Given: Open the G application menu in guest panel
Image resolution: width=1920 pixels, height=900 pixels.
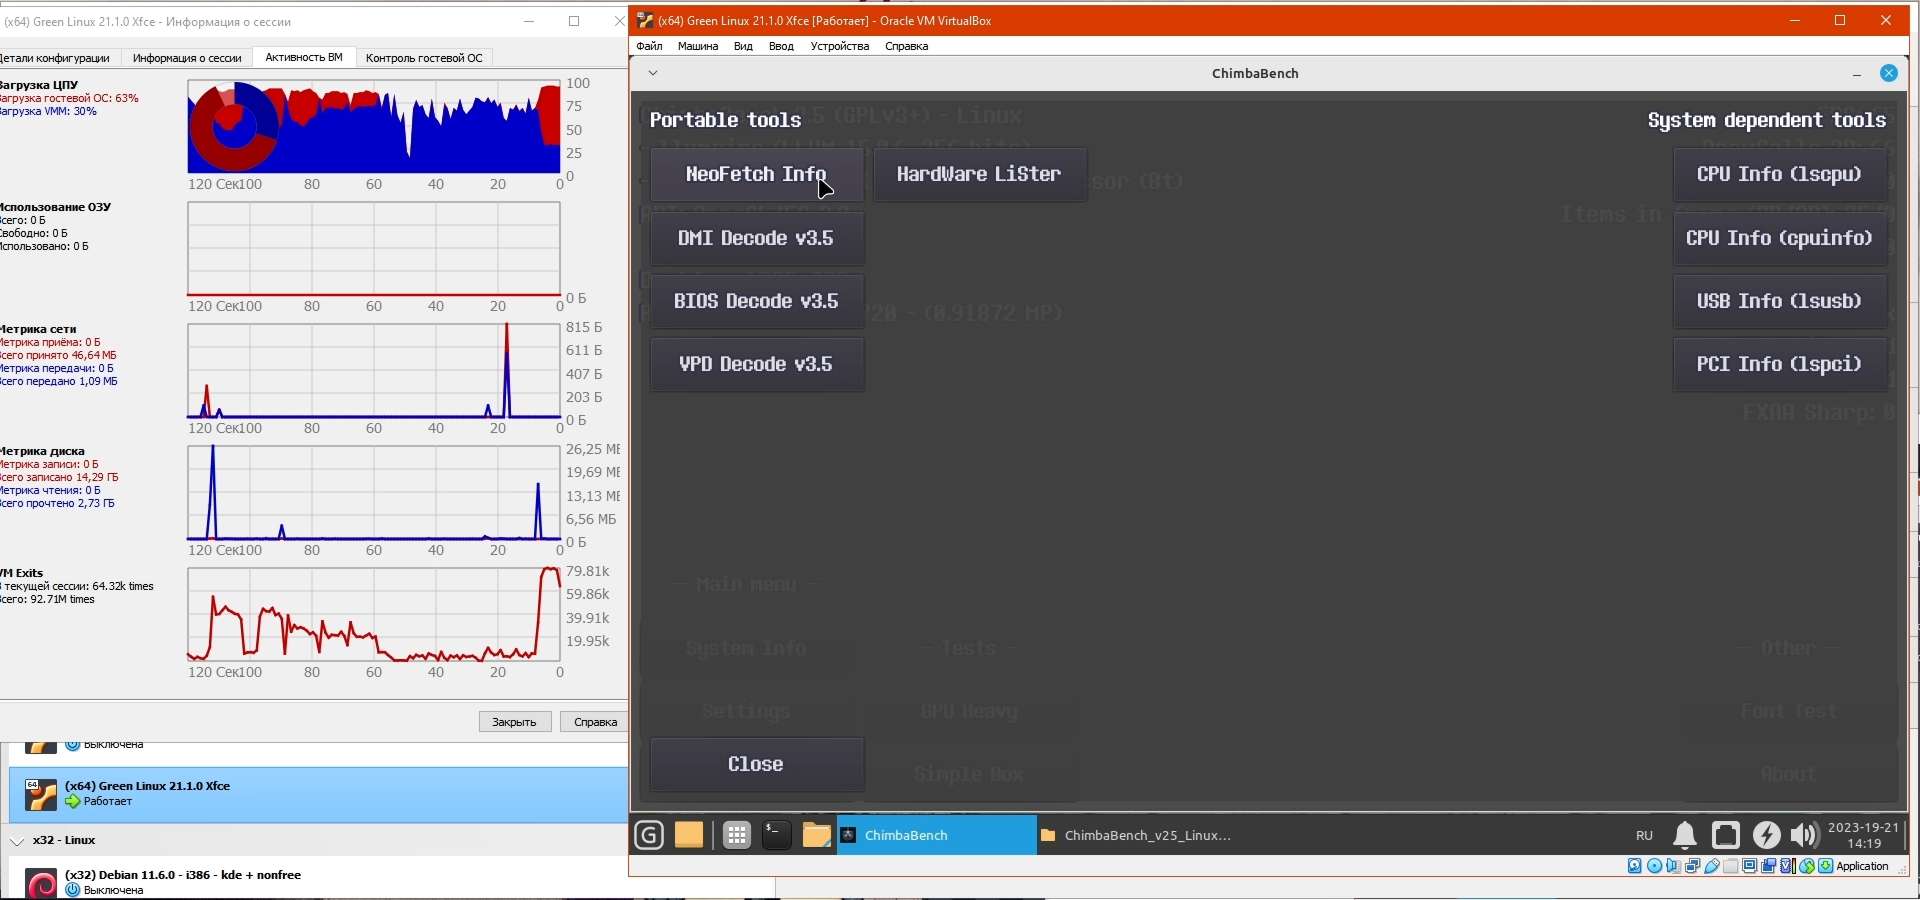Looking at the screenshot, I should pos(649,835).
